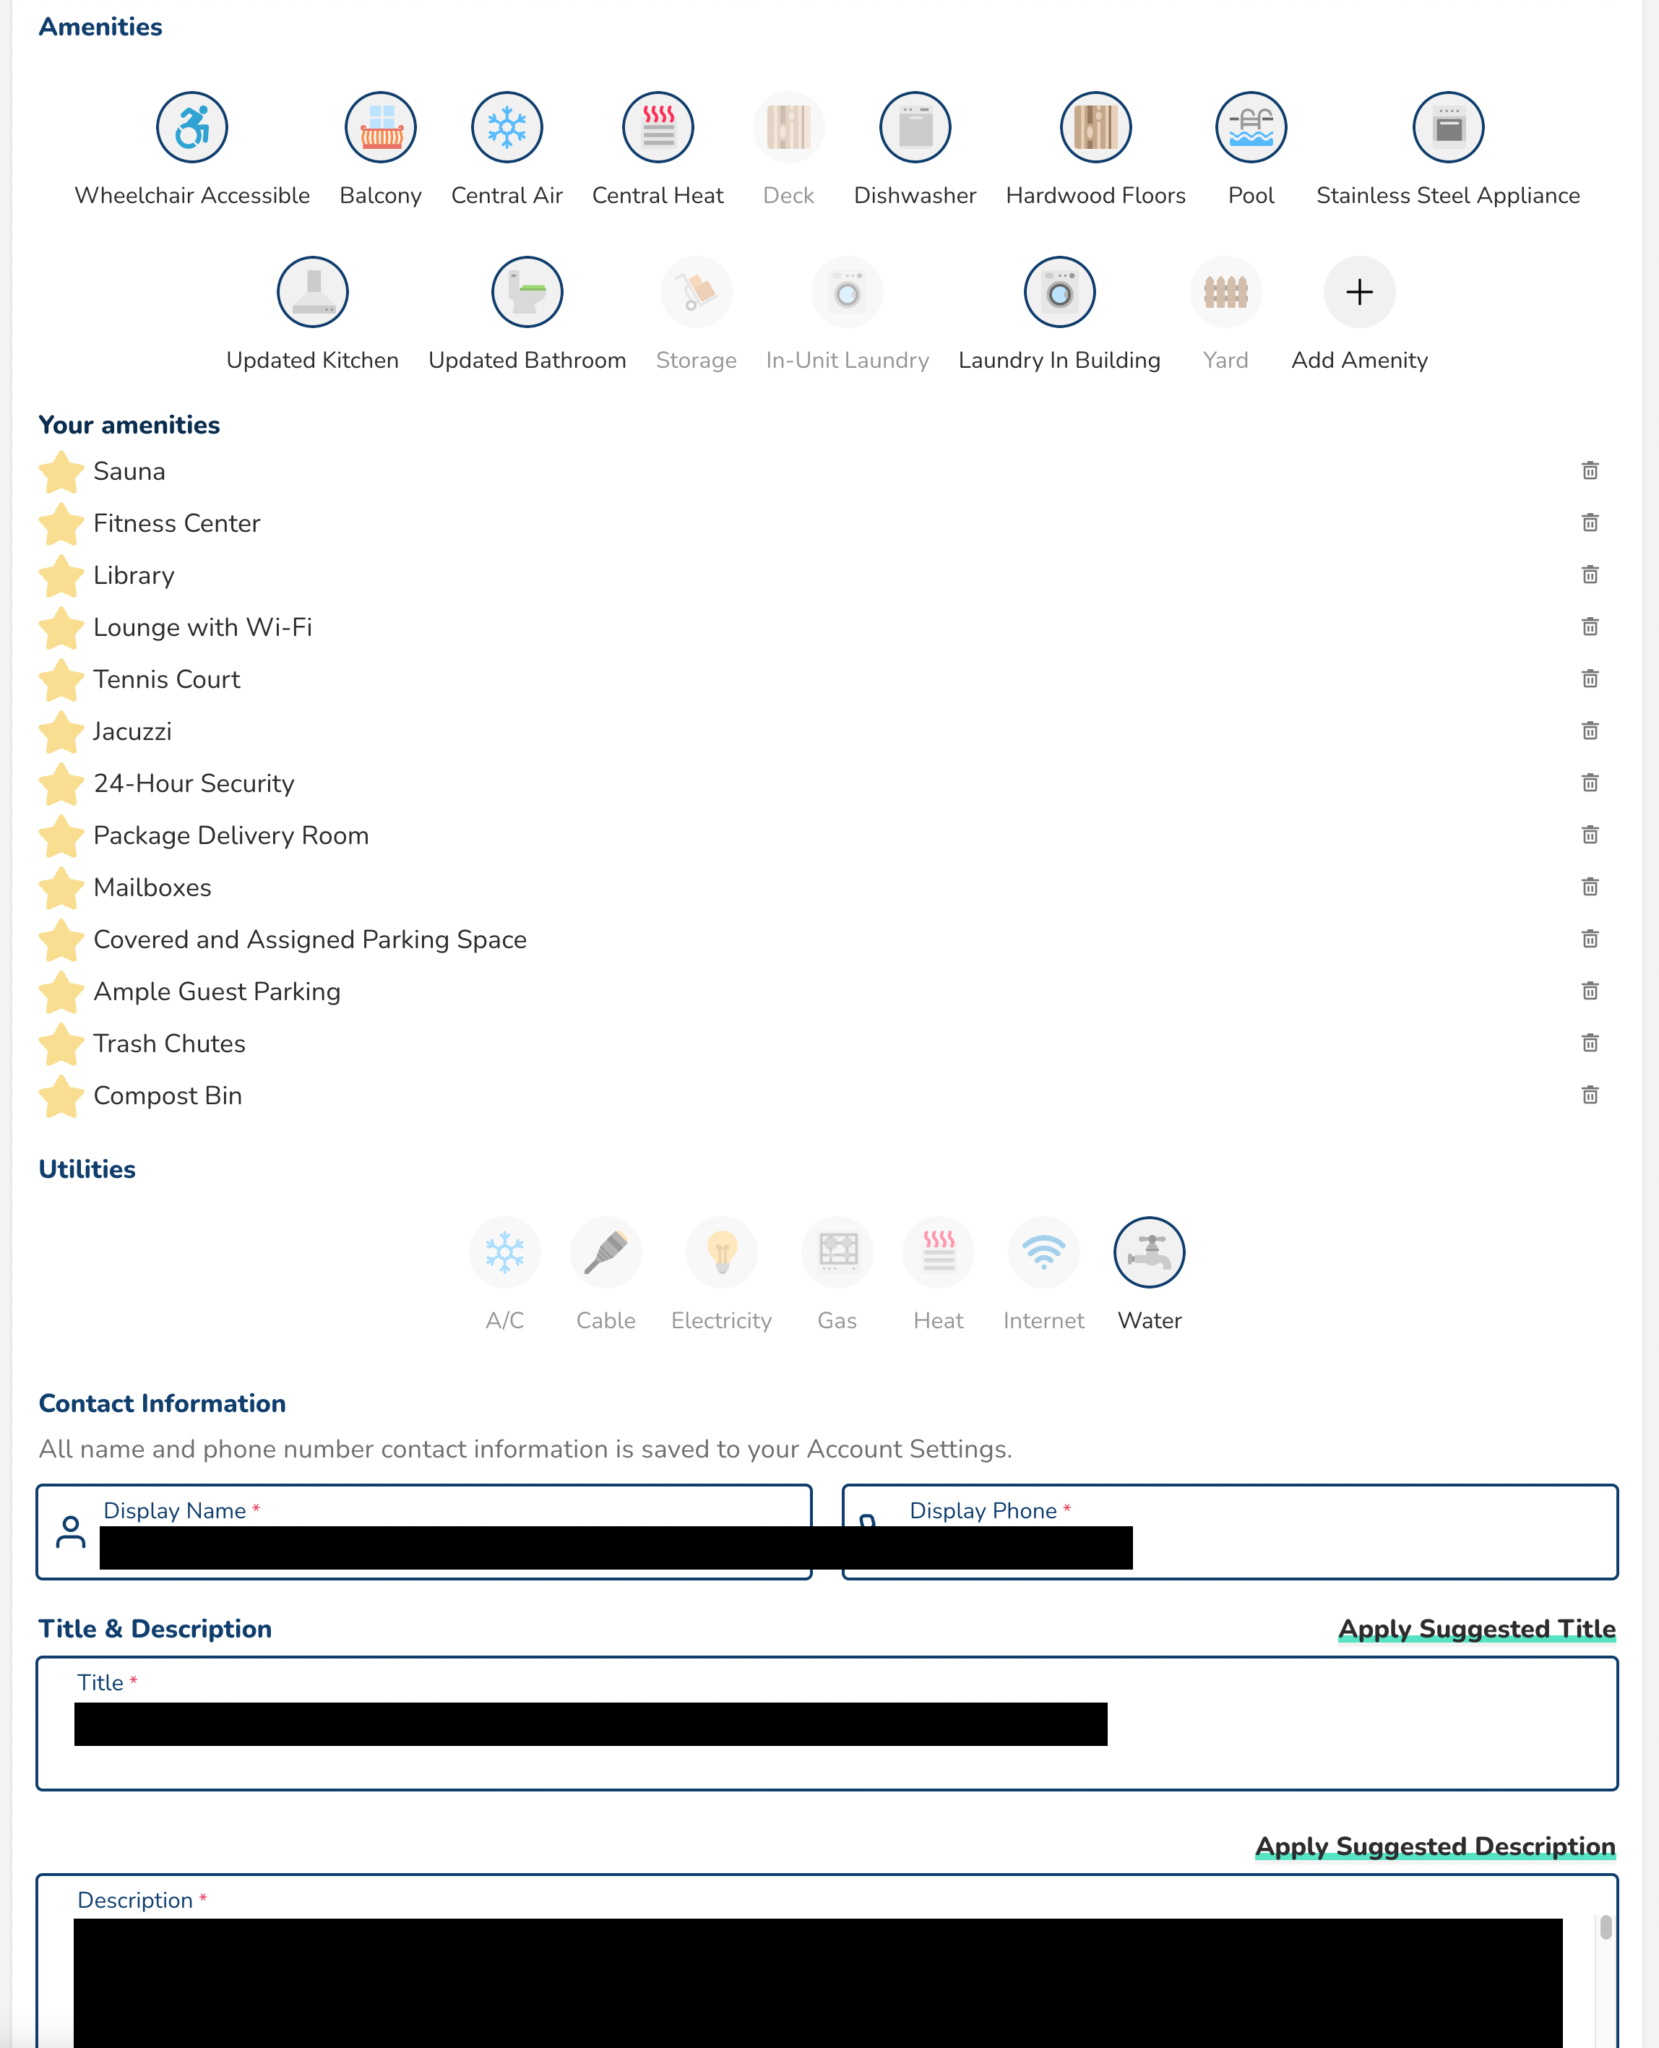
Task: Apply the suggested title
Action: pos(1476,1628)
